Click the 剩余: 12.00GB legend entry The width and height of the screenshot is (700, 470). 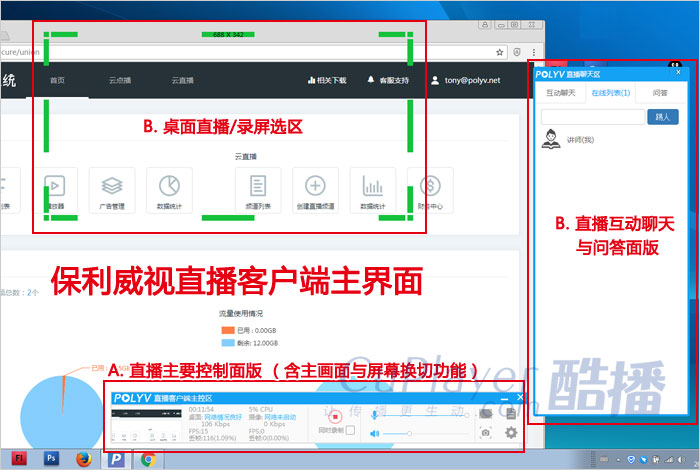(x=250, y=343)
